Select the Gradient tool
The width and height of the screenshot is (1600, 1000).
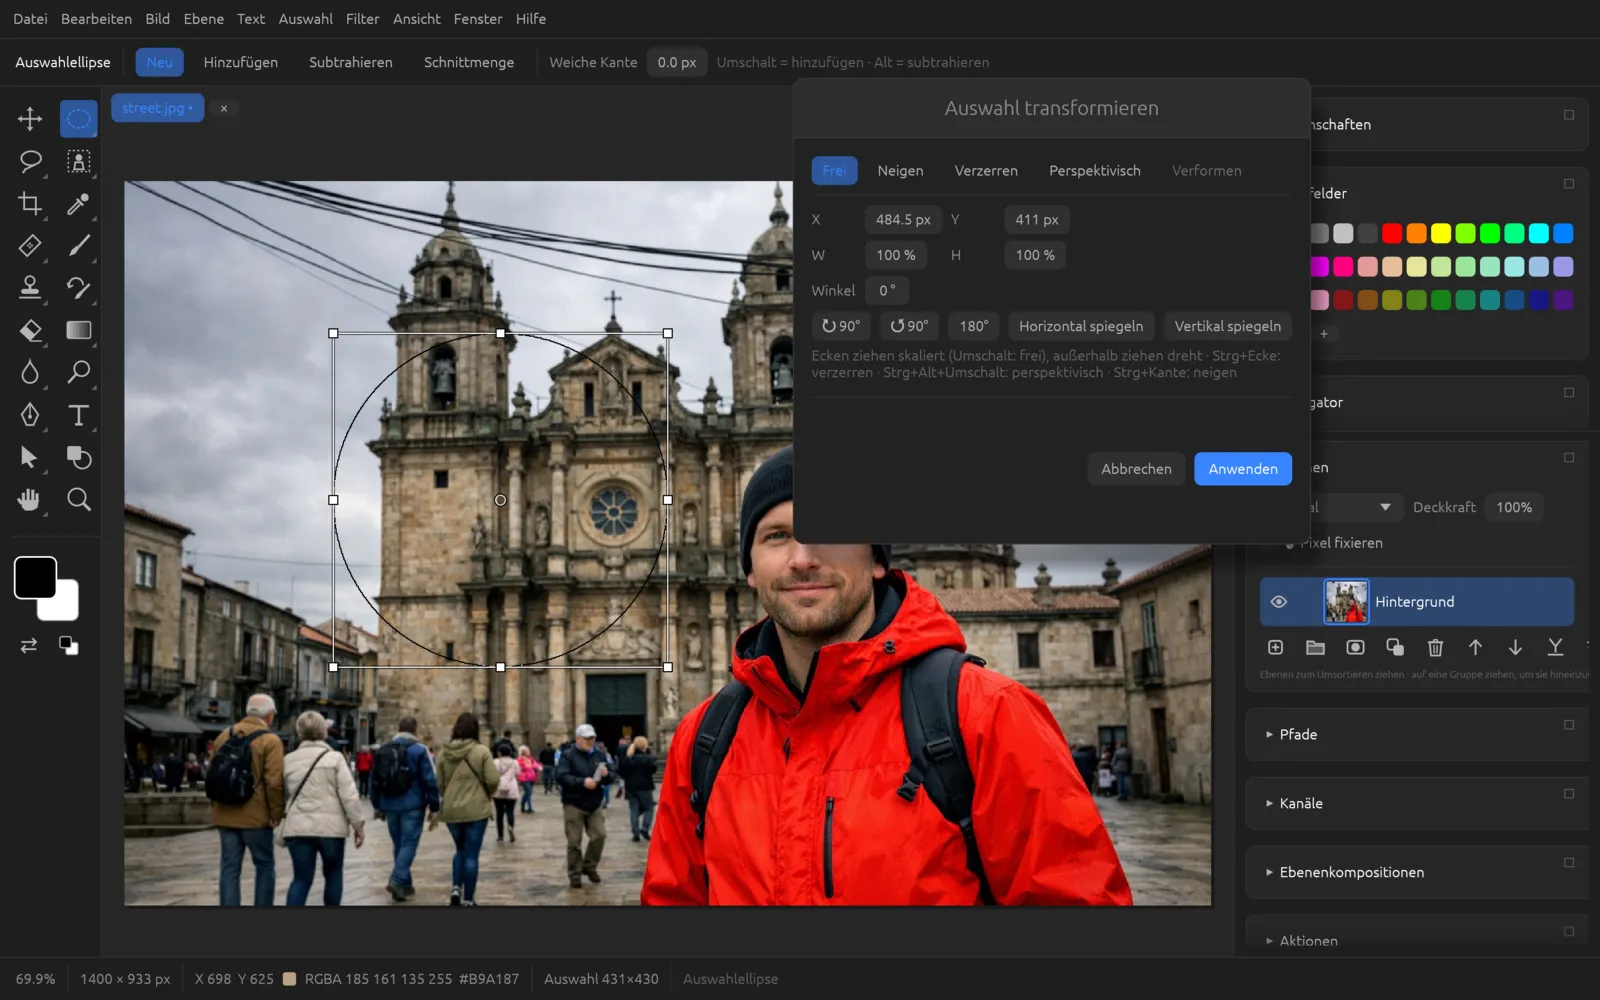pyautogui.click(x=78, y=330)
